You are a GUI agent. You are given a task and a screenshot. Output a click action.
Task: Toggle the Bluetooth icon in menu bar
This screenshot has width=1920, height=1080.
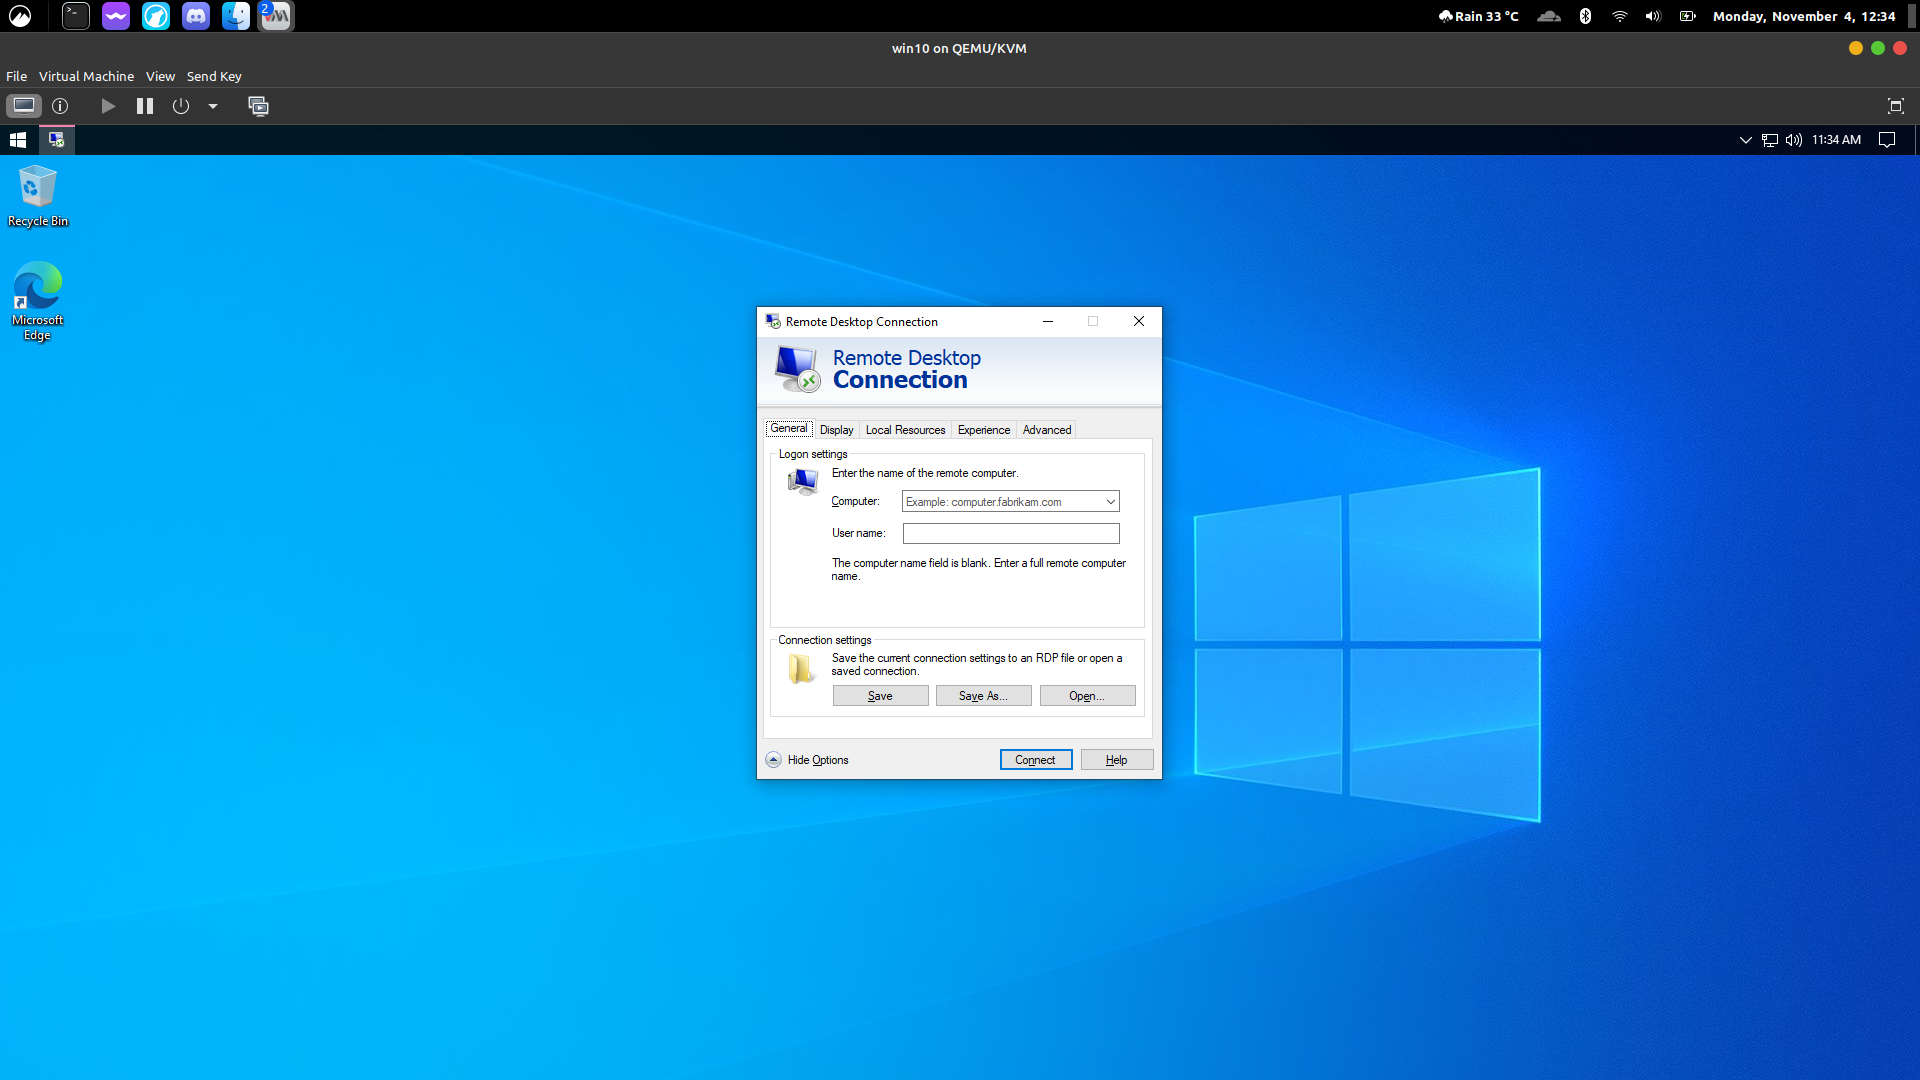[x=1582, y=15]
